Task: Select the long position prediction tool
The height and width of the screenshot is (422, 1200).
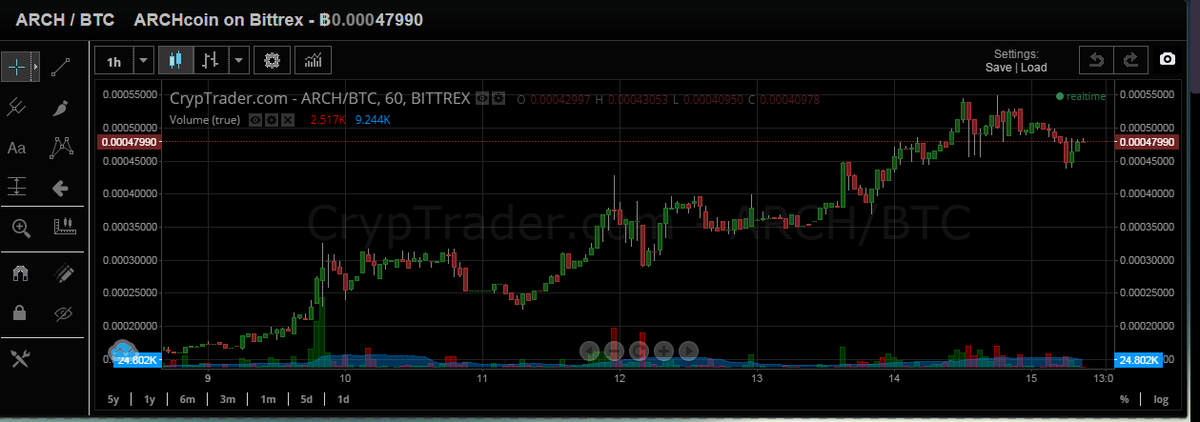Action: (x=17, y=187)
